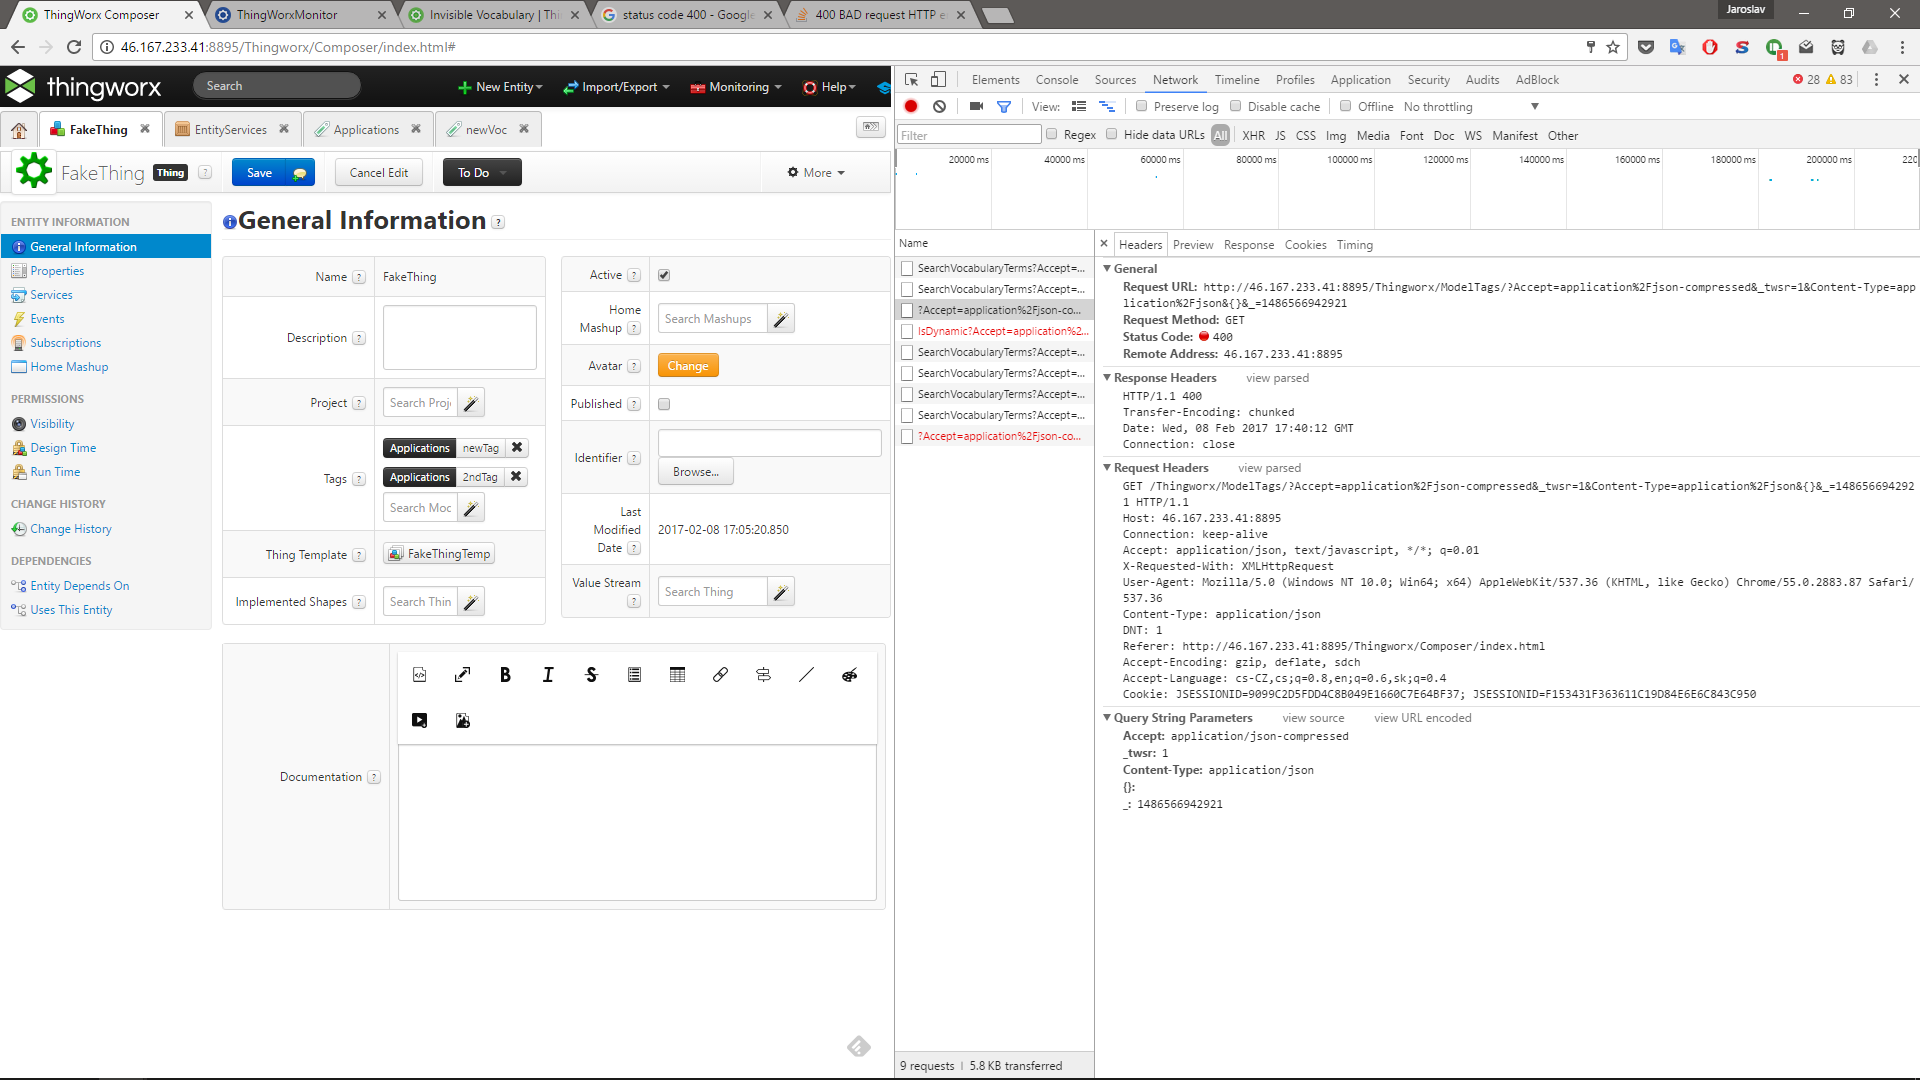Click the orange Change avatar button
The width and height of the screenshot is (1920, 1080).
tap(688, 366)
